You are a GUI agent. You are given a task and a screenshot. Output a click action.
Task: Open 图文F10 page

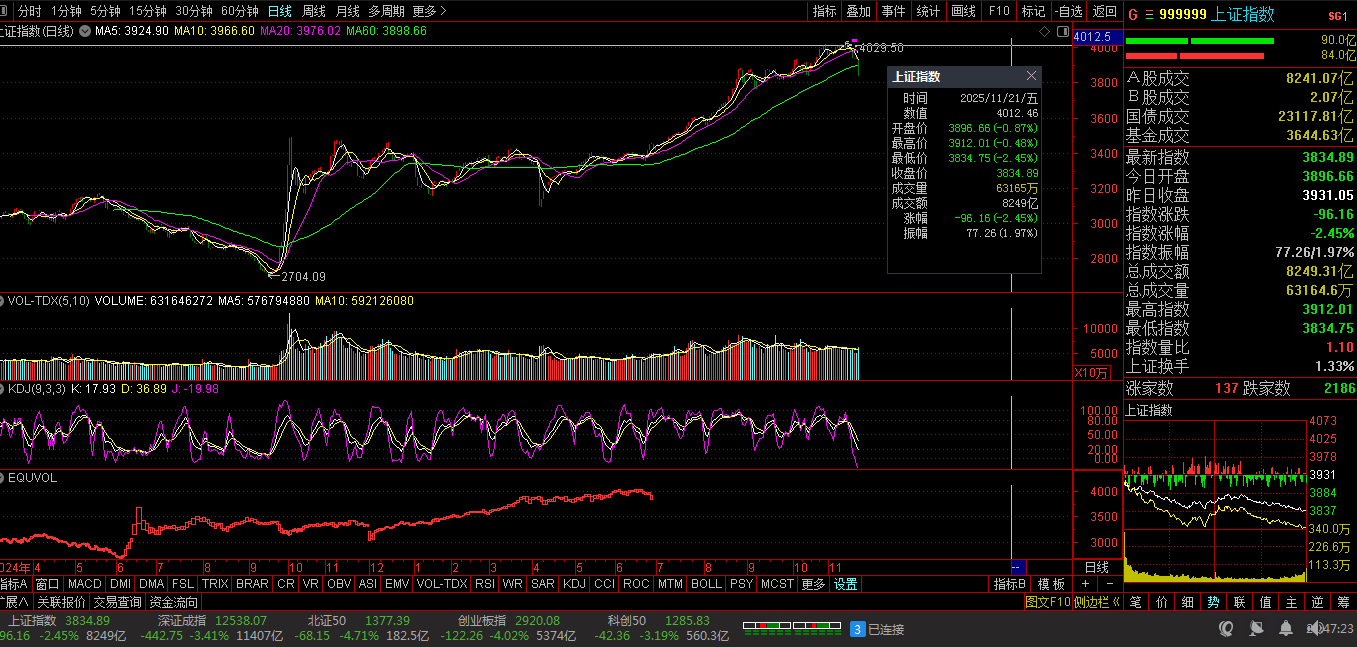tap(1048, 602)
